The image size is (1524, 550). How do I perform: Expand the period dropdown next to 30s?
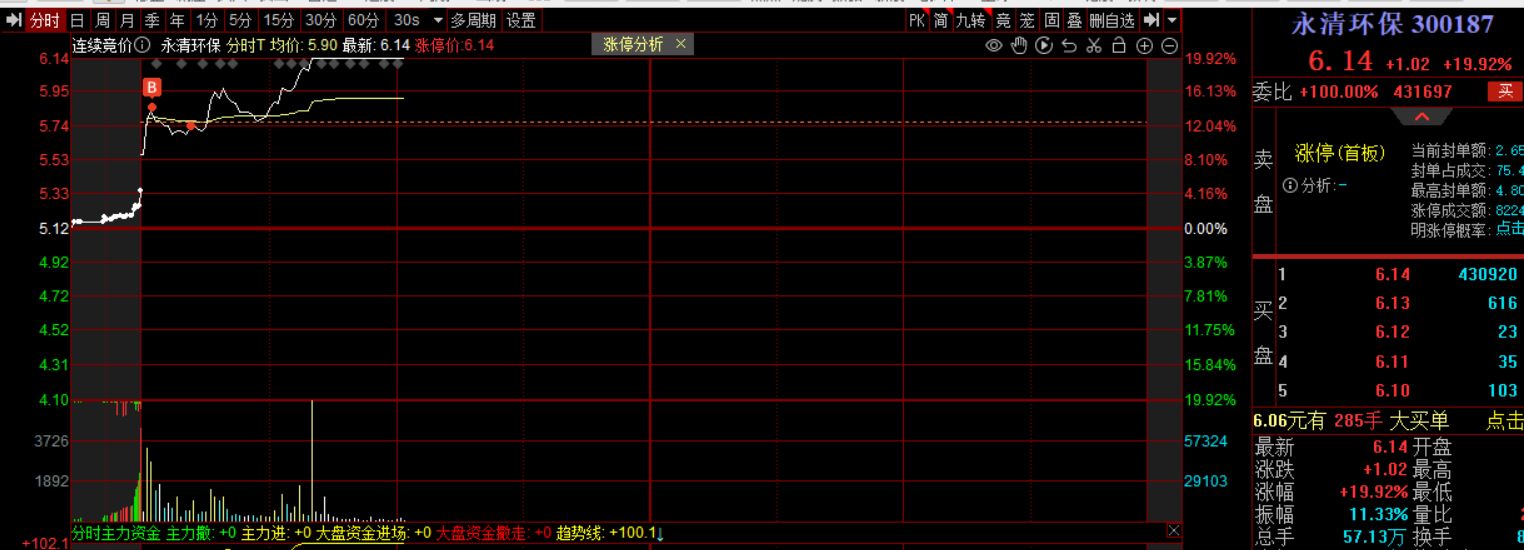437,20
